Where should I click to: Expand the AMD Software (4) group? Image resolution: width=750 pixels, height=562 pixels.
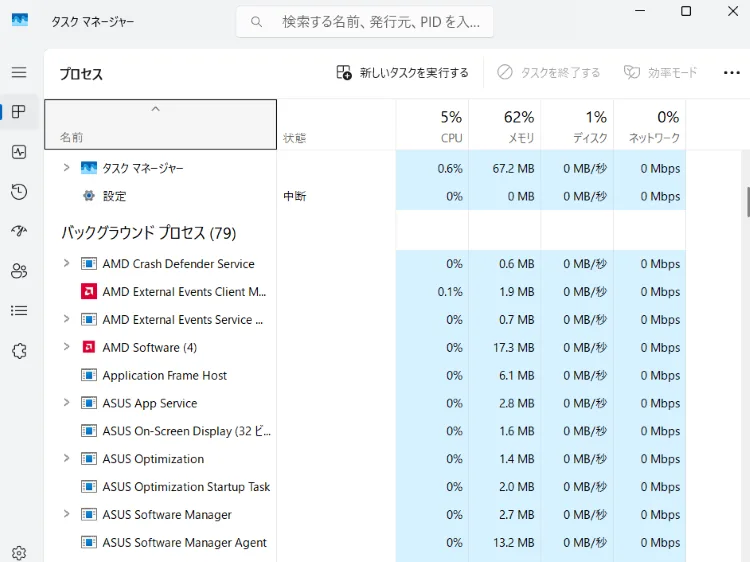pyautogui.click(x=66, y=348)
